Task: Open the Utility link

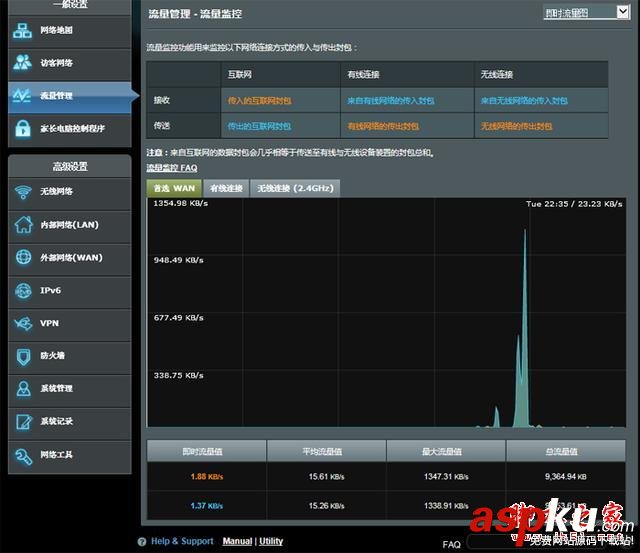Action: click(271, 541)
